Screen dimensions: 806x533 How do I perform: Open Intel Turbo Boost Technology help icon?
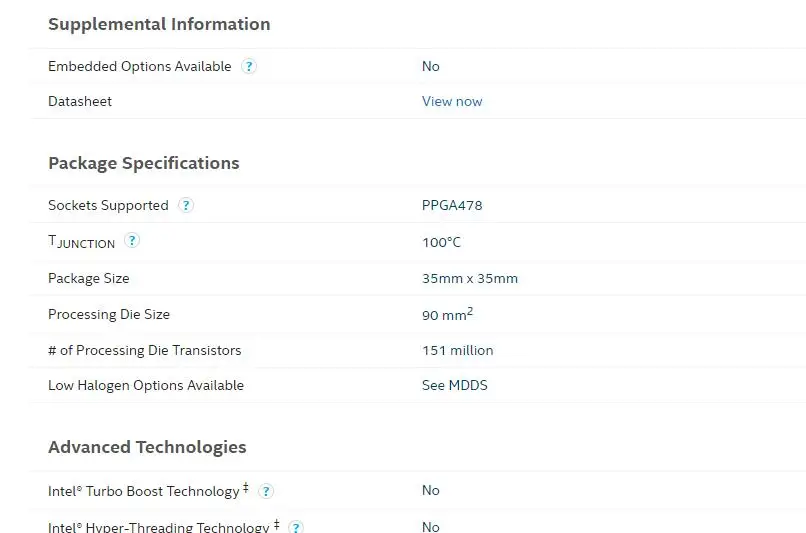click(266, 491)
